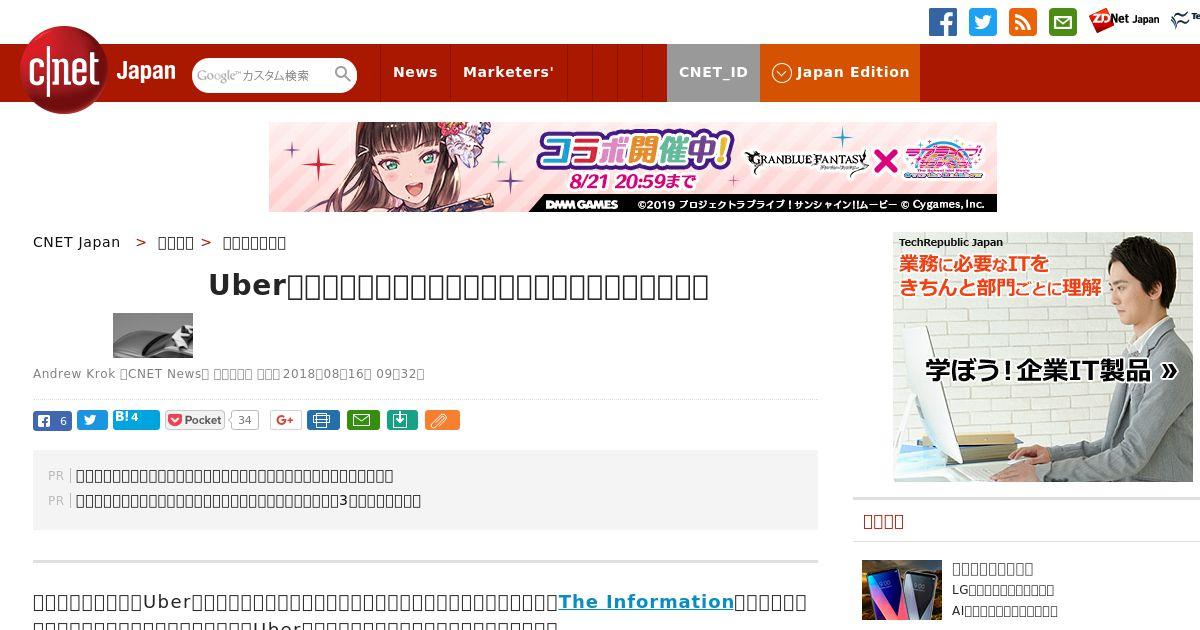1200x630 pixels.
Task: Print the article with the printer icon
Action: pyautogui.click(x=323, y=420)
